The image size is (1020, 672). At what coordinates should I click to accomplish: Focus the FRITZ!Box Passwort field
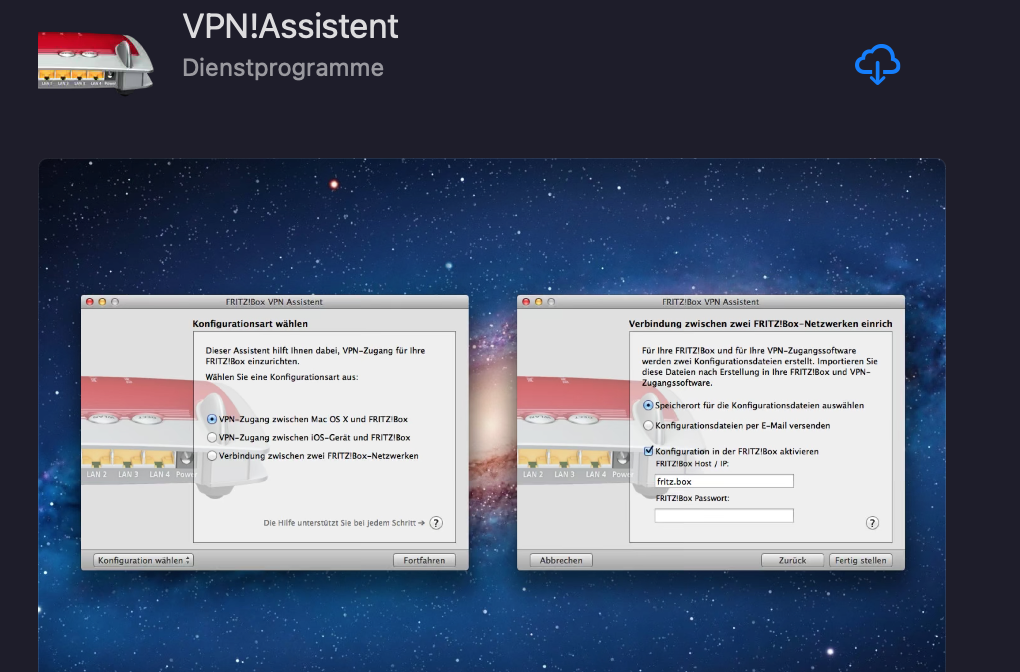point(724,516)
